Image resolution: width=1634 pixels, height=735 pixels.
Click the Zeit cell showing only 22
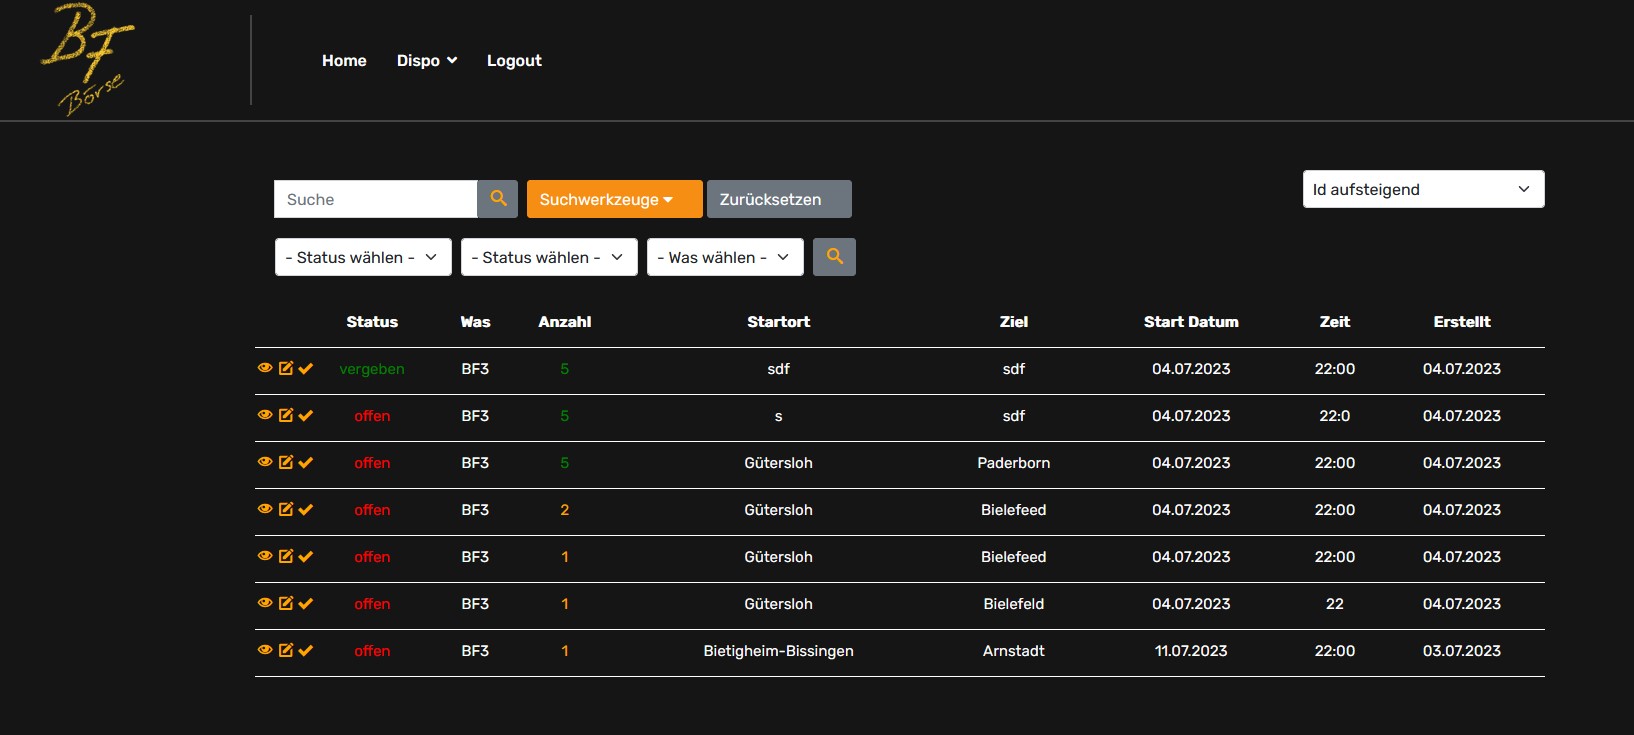pyautogui.click(x=1335, y=604)
